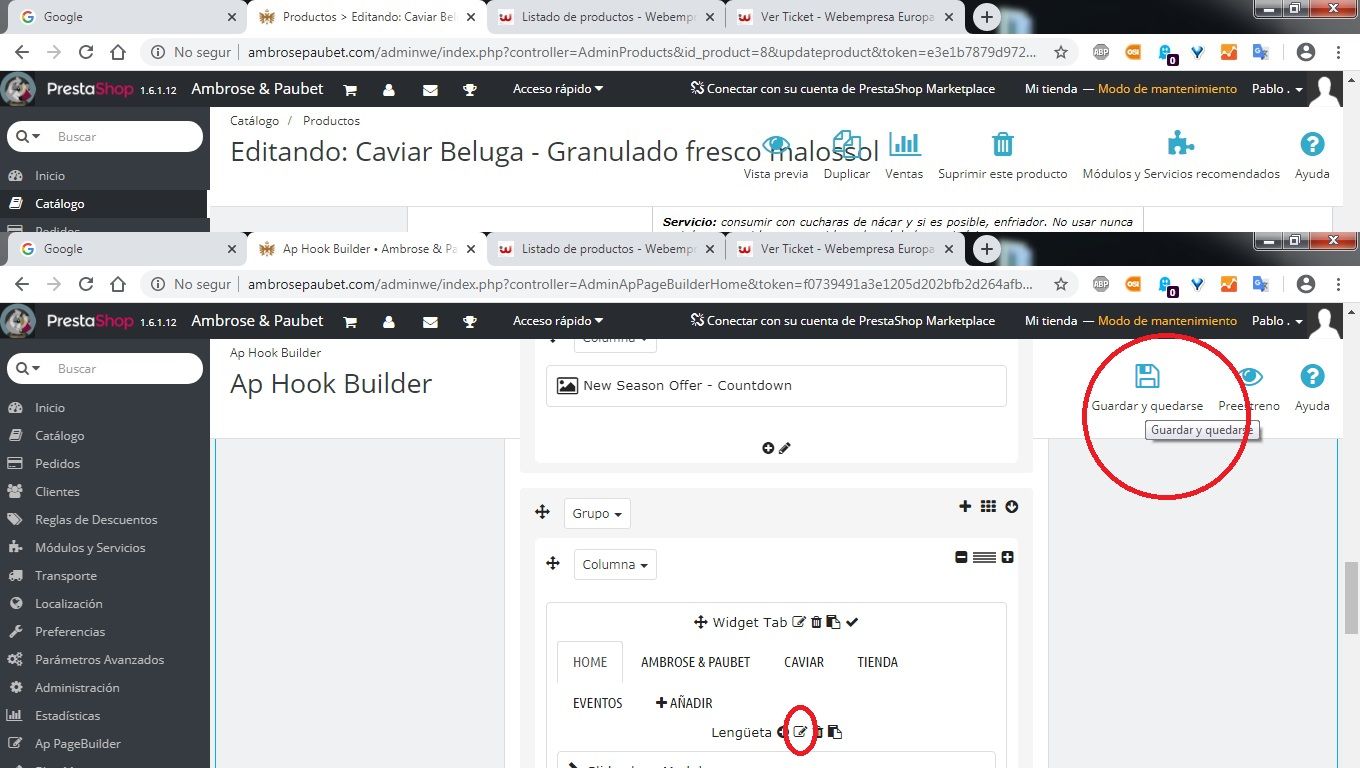Screen dimensions: 1360x768
Task: Reduce column width with minus icon
Action: coord(961,557)
